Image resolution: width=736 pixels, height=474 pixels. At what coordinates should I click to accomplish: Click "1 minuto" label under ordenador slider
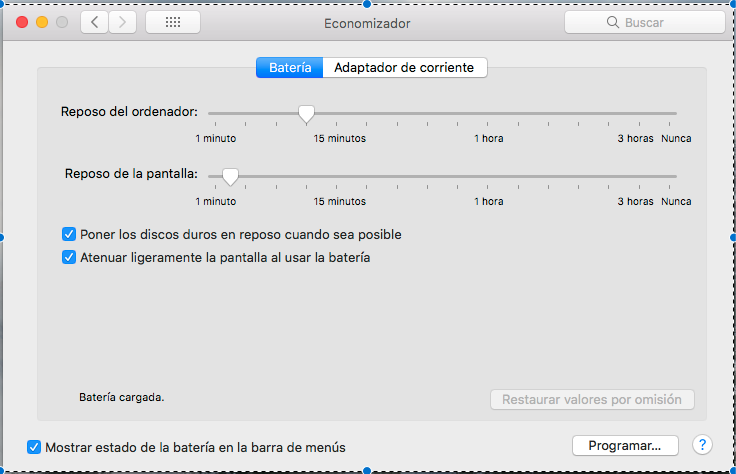pos(215,138)
